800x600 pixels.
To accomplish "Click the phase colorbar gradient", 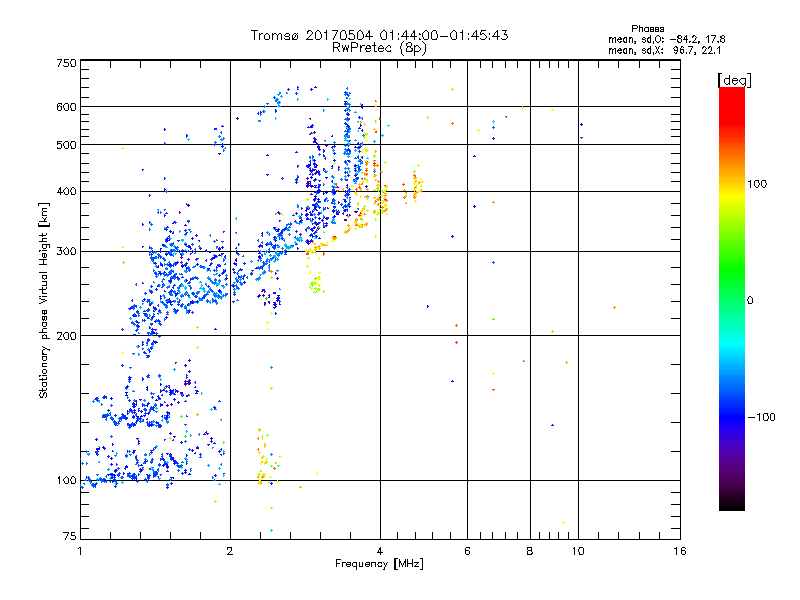I will click(732, 298).
